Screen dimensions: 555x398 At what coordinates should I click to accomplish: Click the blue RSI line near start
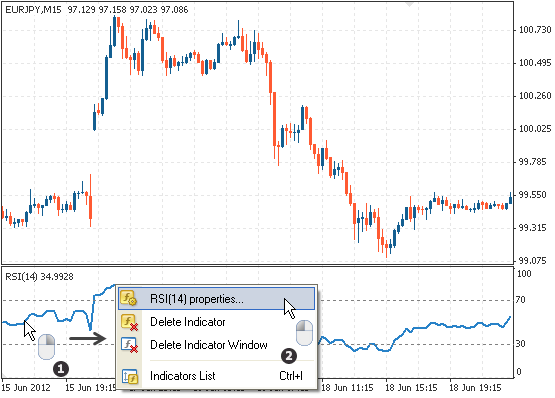(12, 323)
